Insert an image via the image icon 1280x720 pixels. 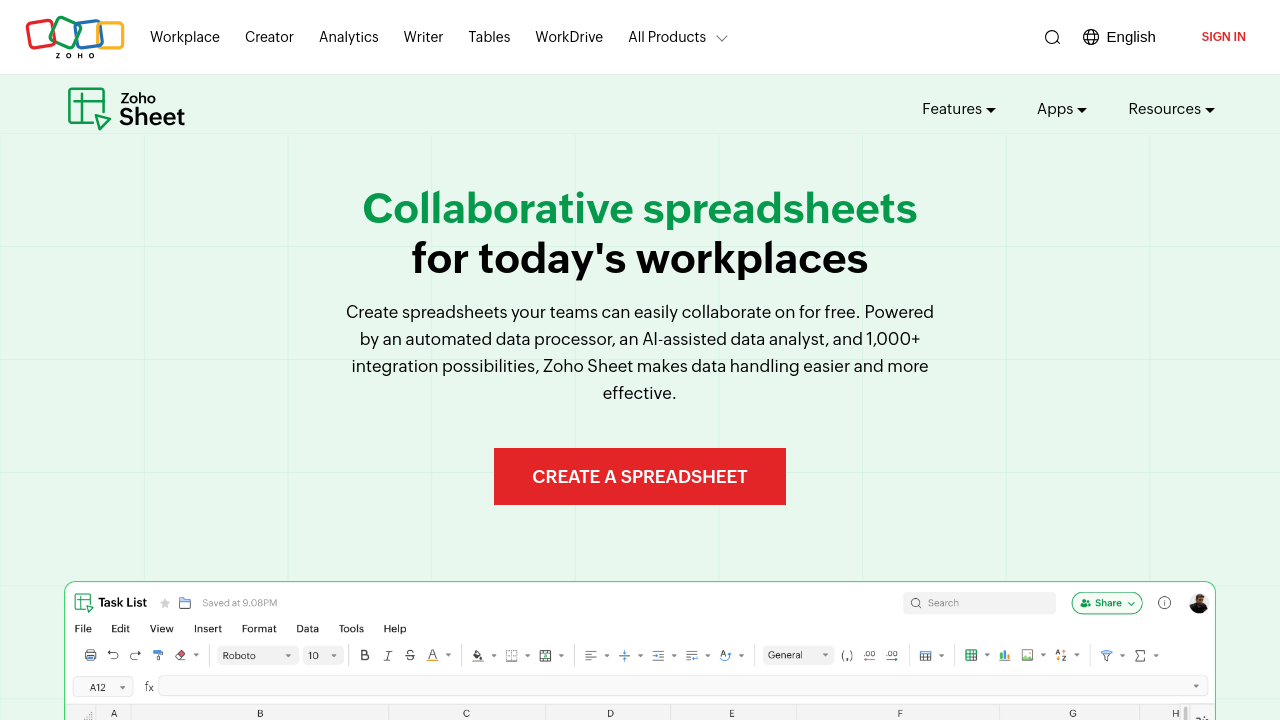tap(1027, 655)
